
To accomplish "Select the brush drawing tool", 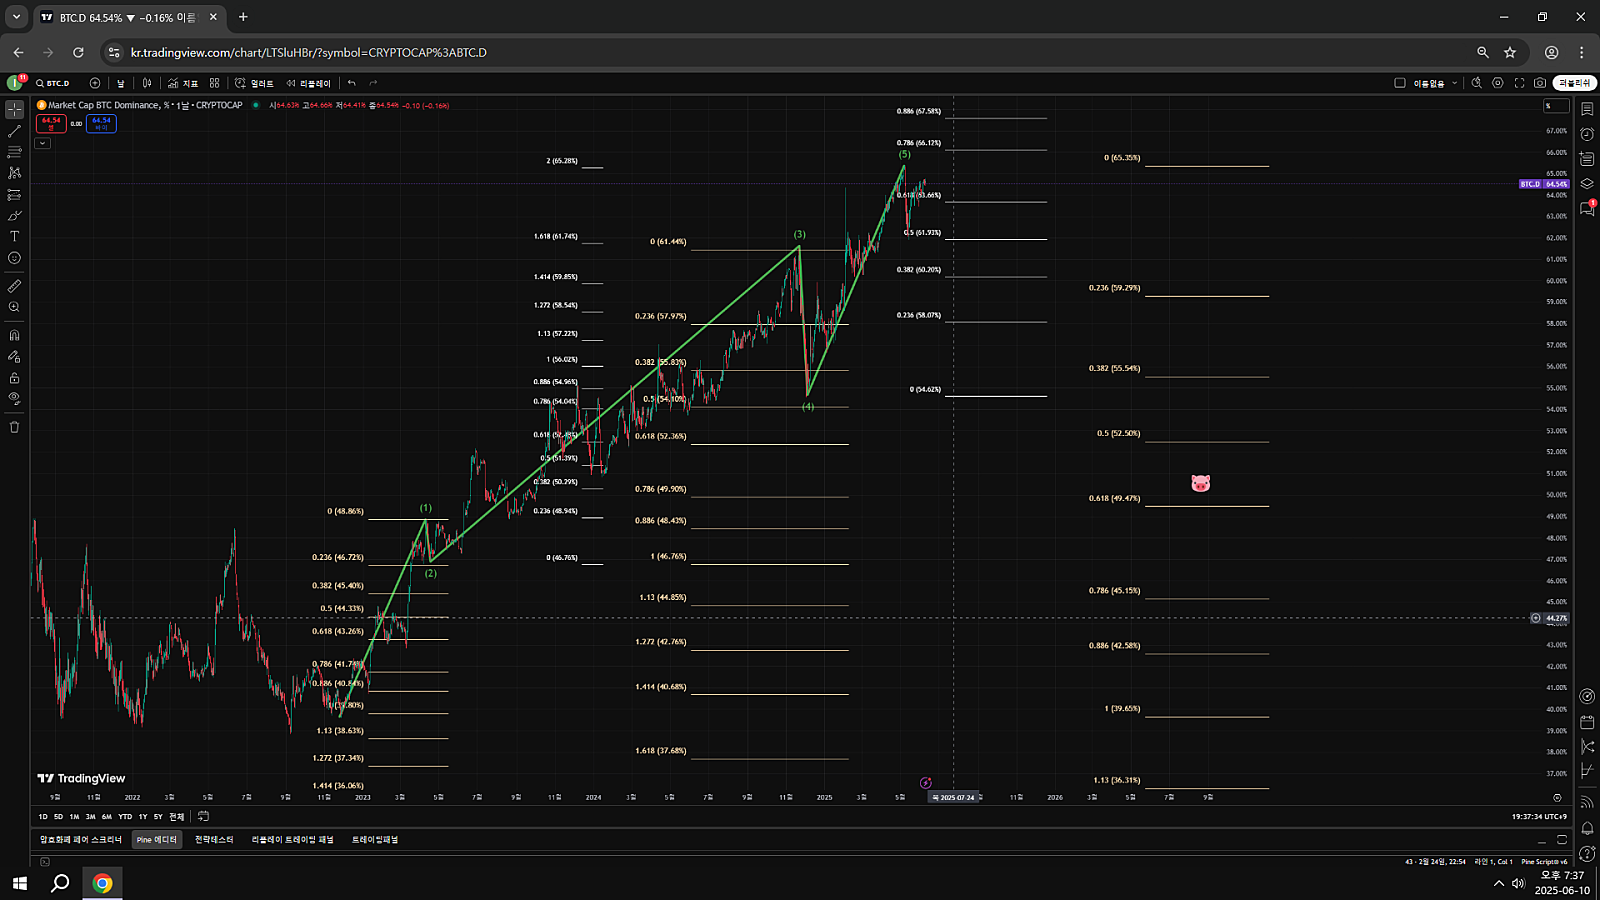I will pyautogui.click(x=14, y=216).
